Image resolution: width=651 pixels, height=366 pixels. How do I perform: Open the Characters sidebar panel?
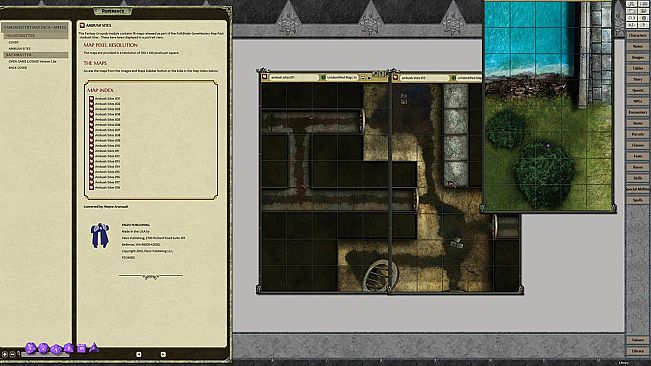coord(637,35)
